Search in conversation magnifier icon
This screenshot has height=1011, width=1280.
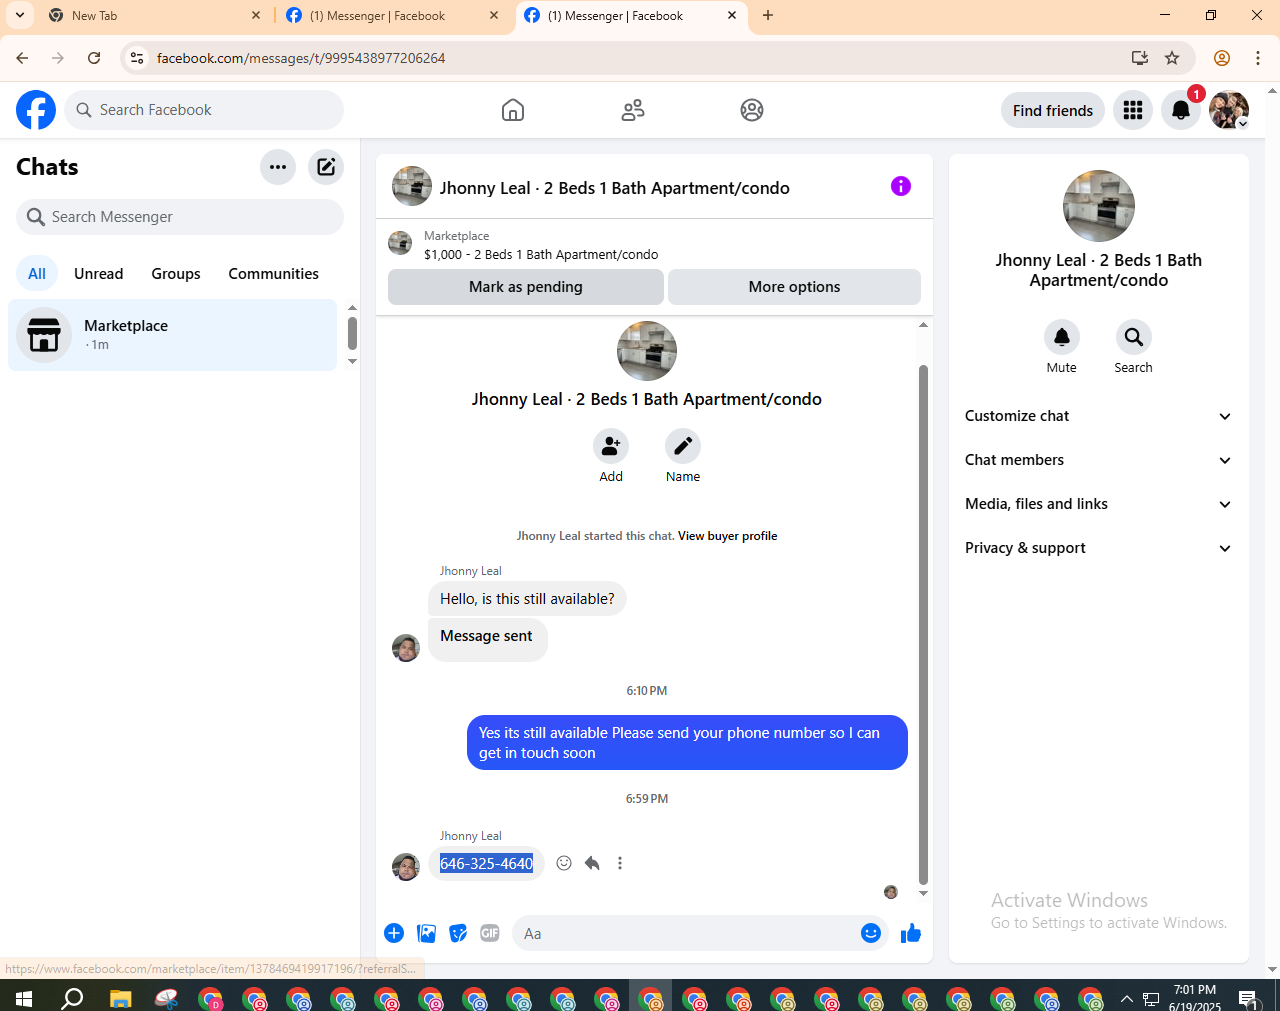1134,337
